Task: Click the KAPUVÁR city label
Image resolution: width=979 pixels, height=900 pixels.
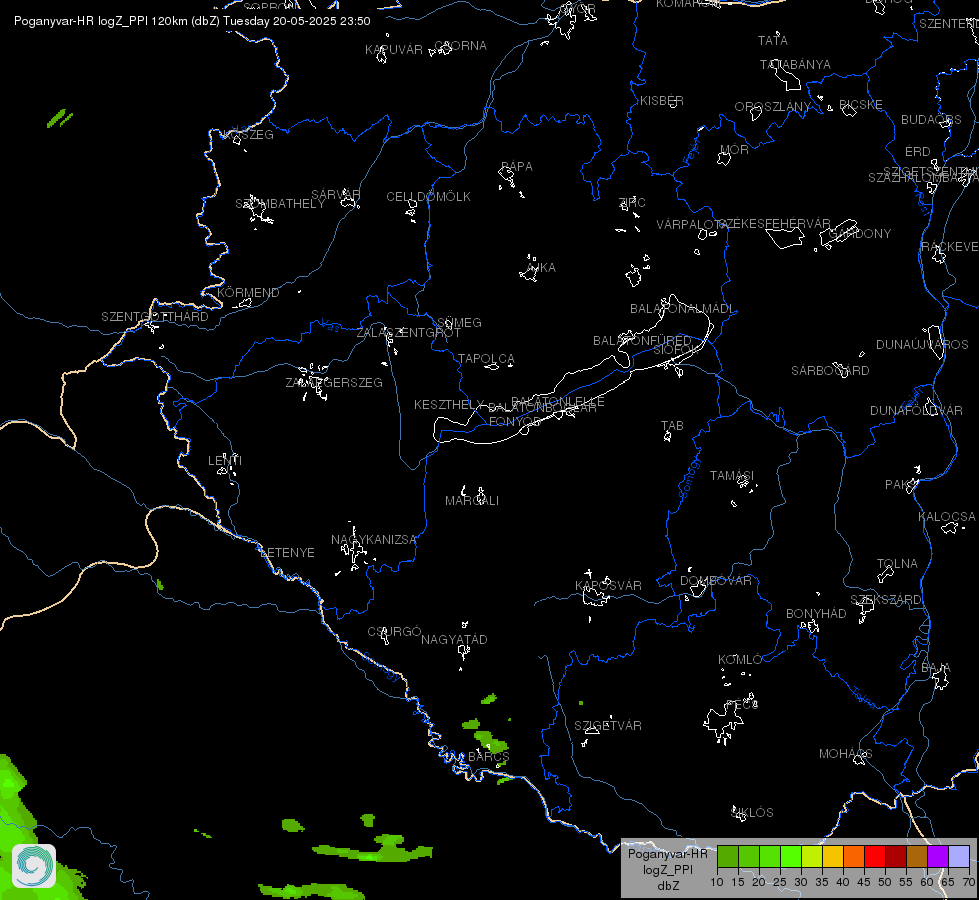Action: click(394, 49)
